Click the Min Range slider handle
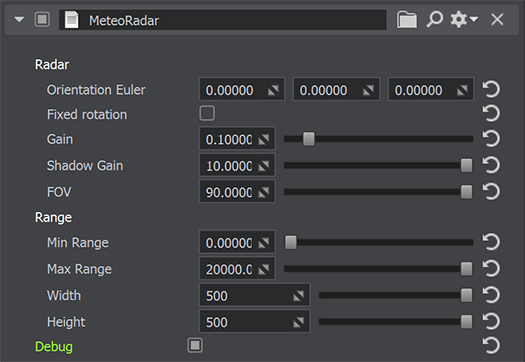Image resolution: width=525 pixels, height=362 pixels. click(291, 242)
